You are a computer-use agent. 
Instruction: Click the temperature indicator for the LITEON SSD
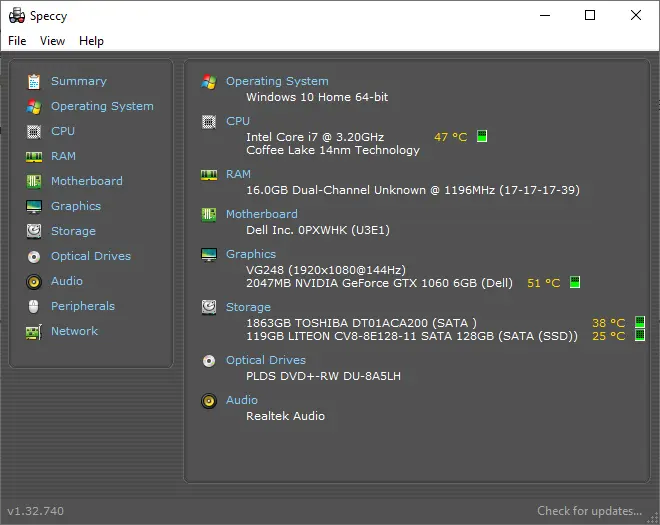click(x=640, y=335)
